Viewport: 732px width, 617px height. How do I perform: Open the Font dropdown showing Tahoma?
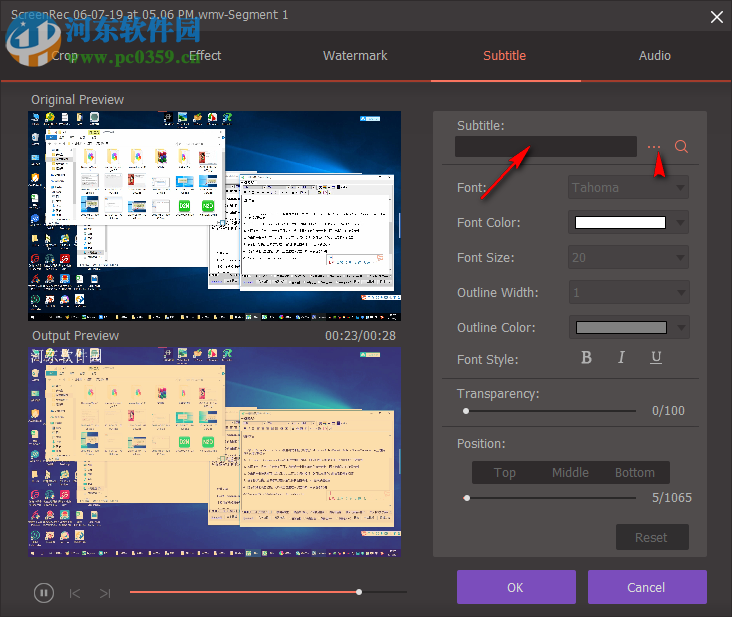click(x=628, y=188)
